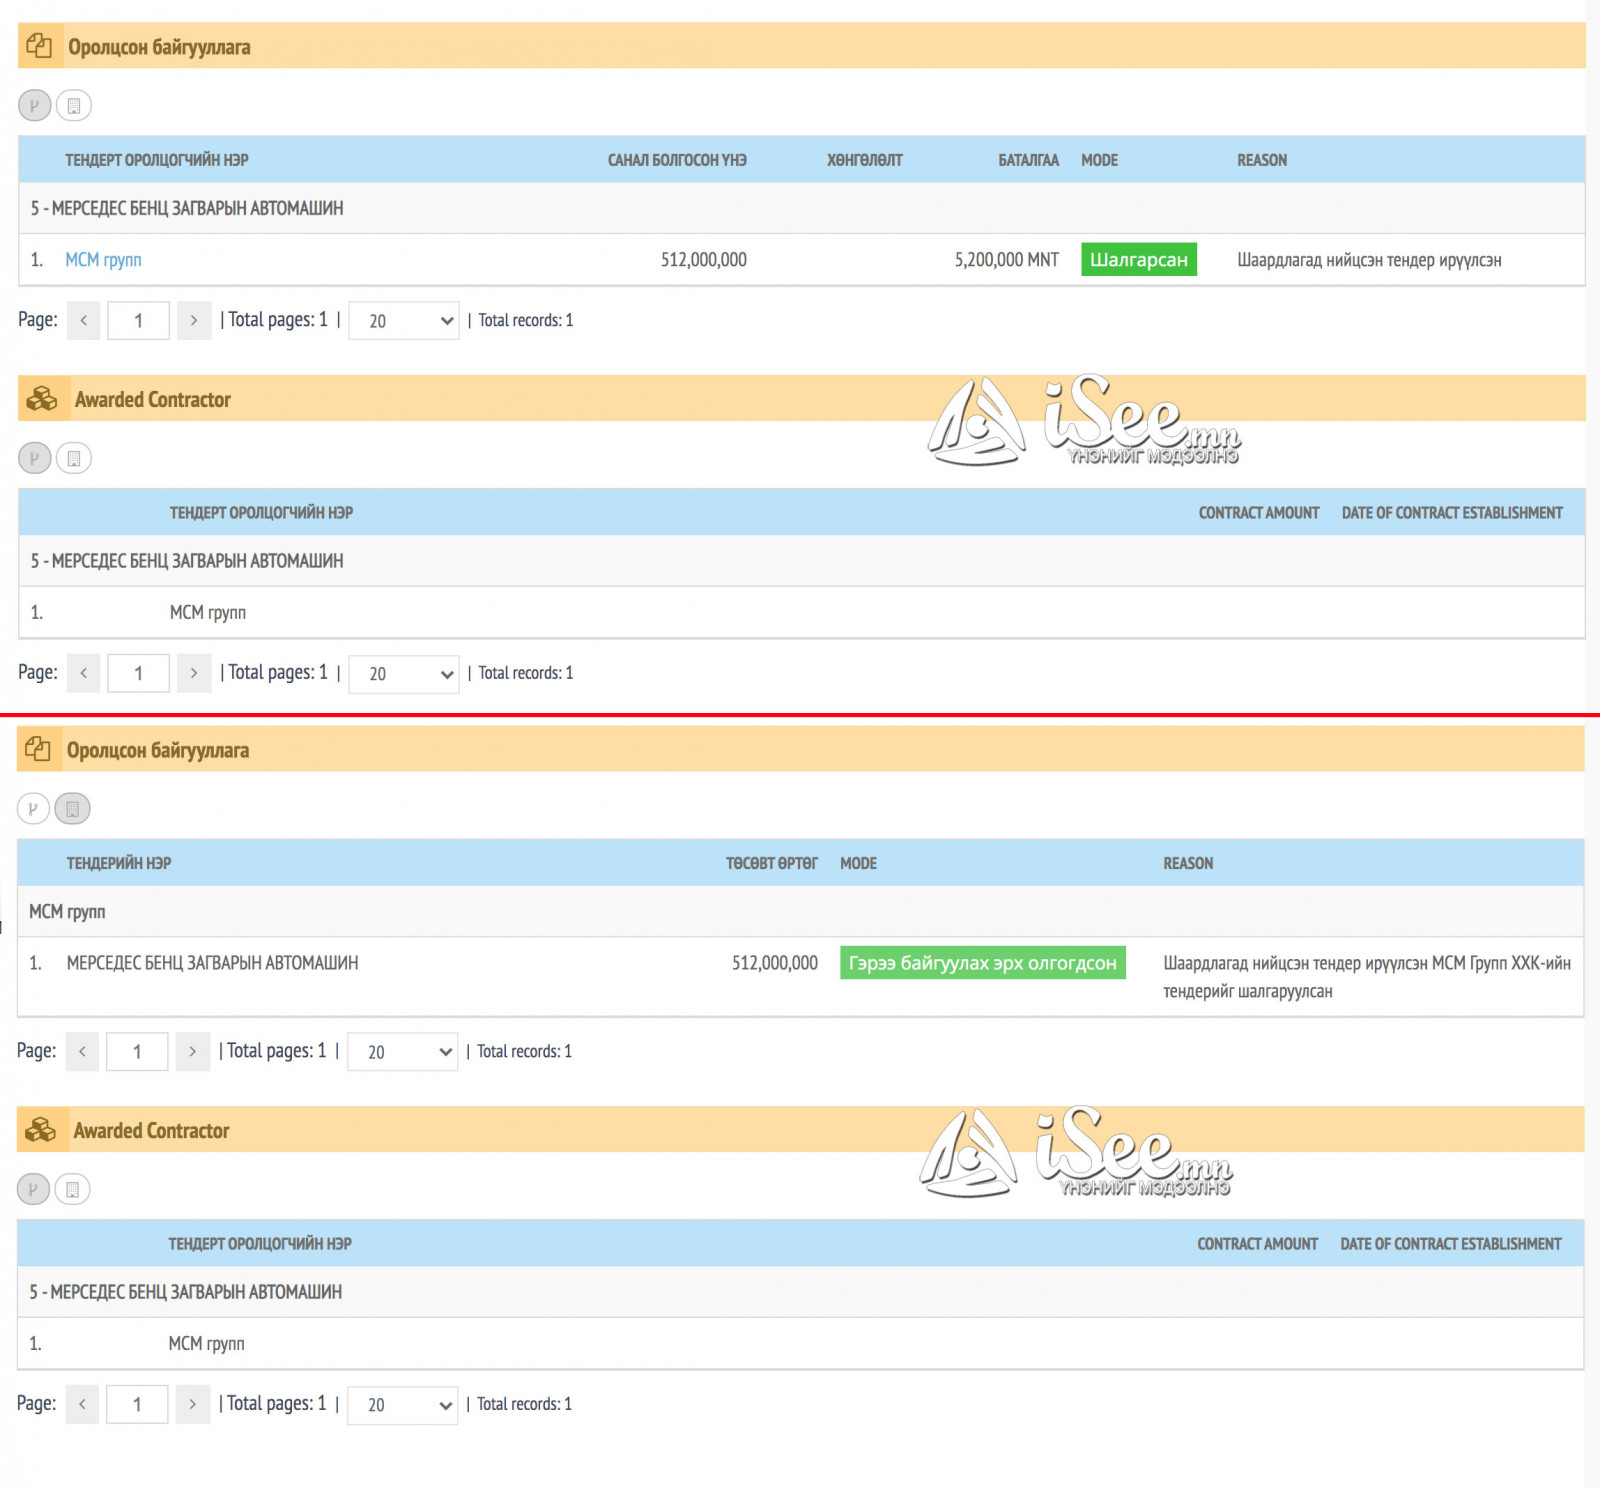
Task: Toggle the ₽ currency view in the upper Оролцсон байгууллага section
Action: 35,105
